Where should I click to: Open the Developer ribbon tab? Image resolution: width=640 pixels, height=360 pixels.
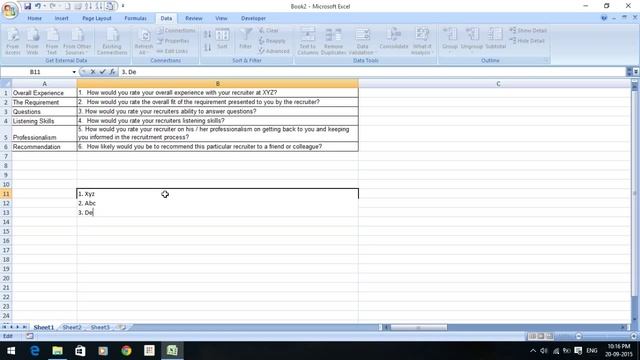click(253, 18)
